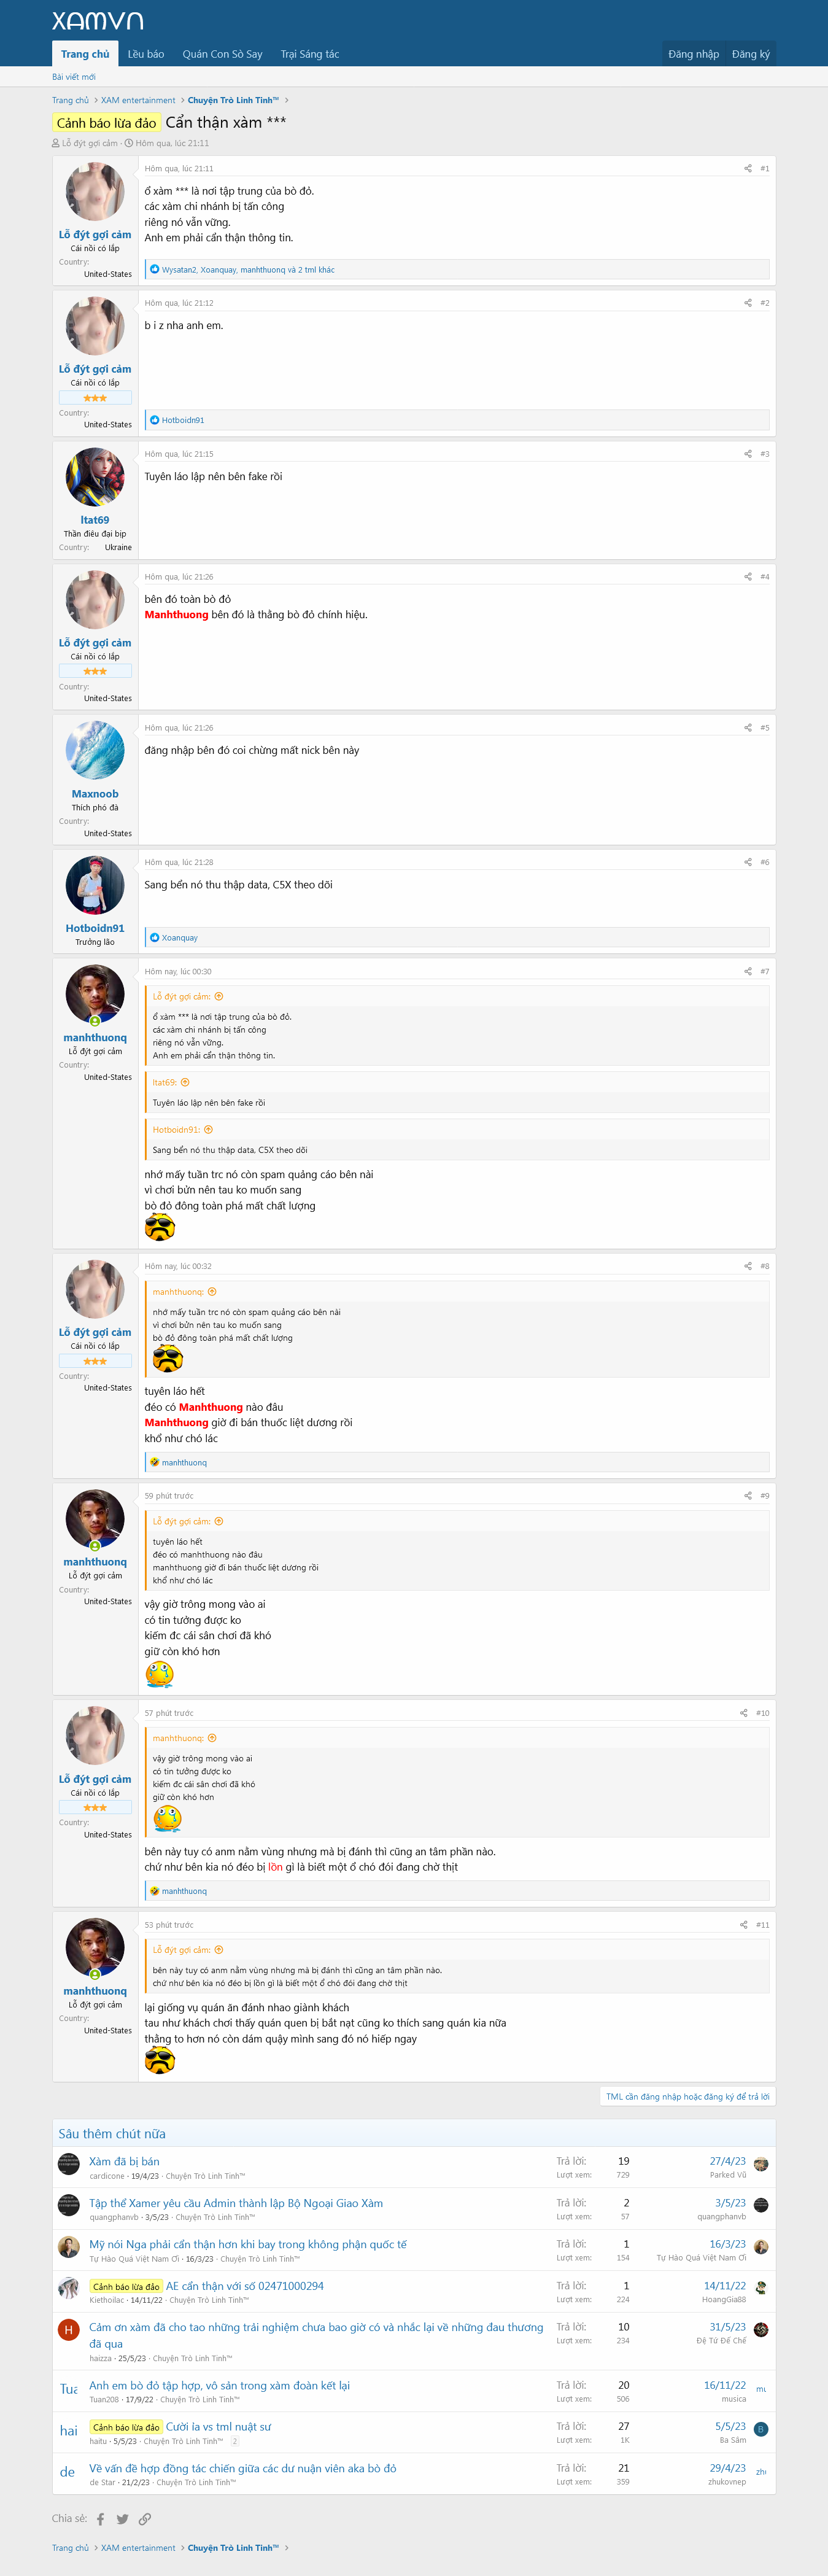Click the Đăng ký register button
The width and height of the screenshot is (828, 2576).
click(x=750, y=54)
